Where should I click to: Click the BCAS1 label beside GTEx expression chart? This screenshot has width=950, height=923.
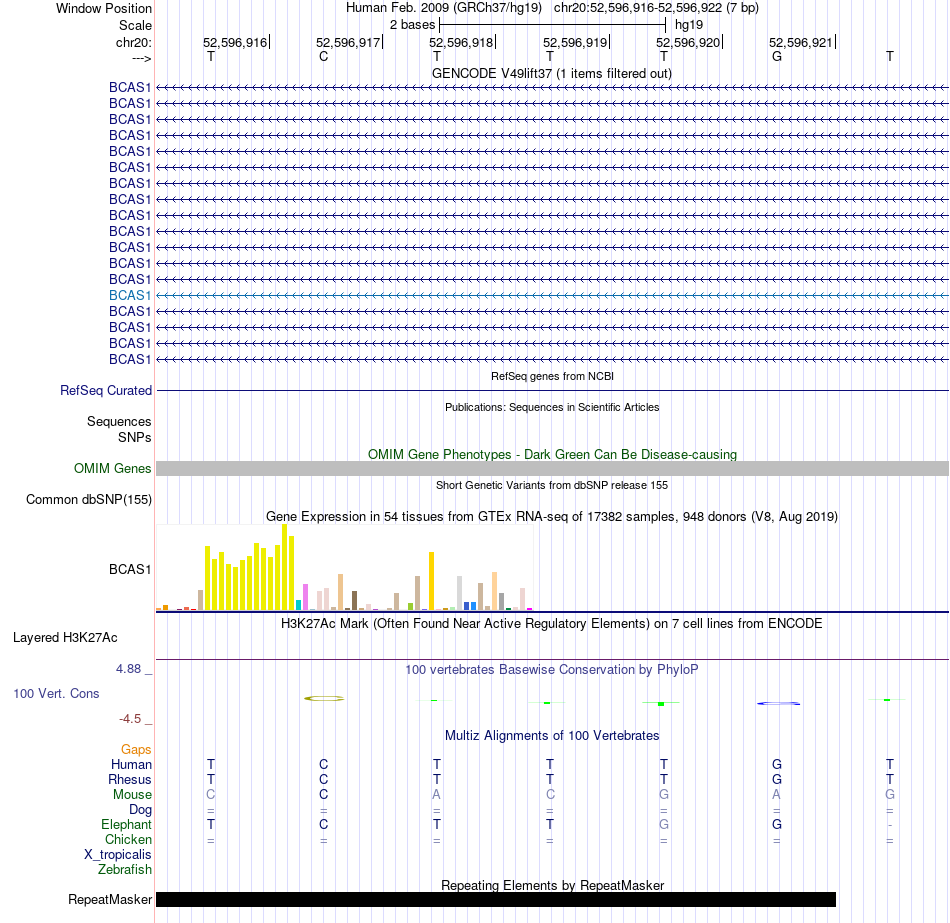(130, 569)
